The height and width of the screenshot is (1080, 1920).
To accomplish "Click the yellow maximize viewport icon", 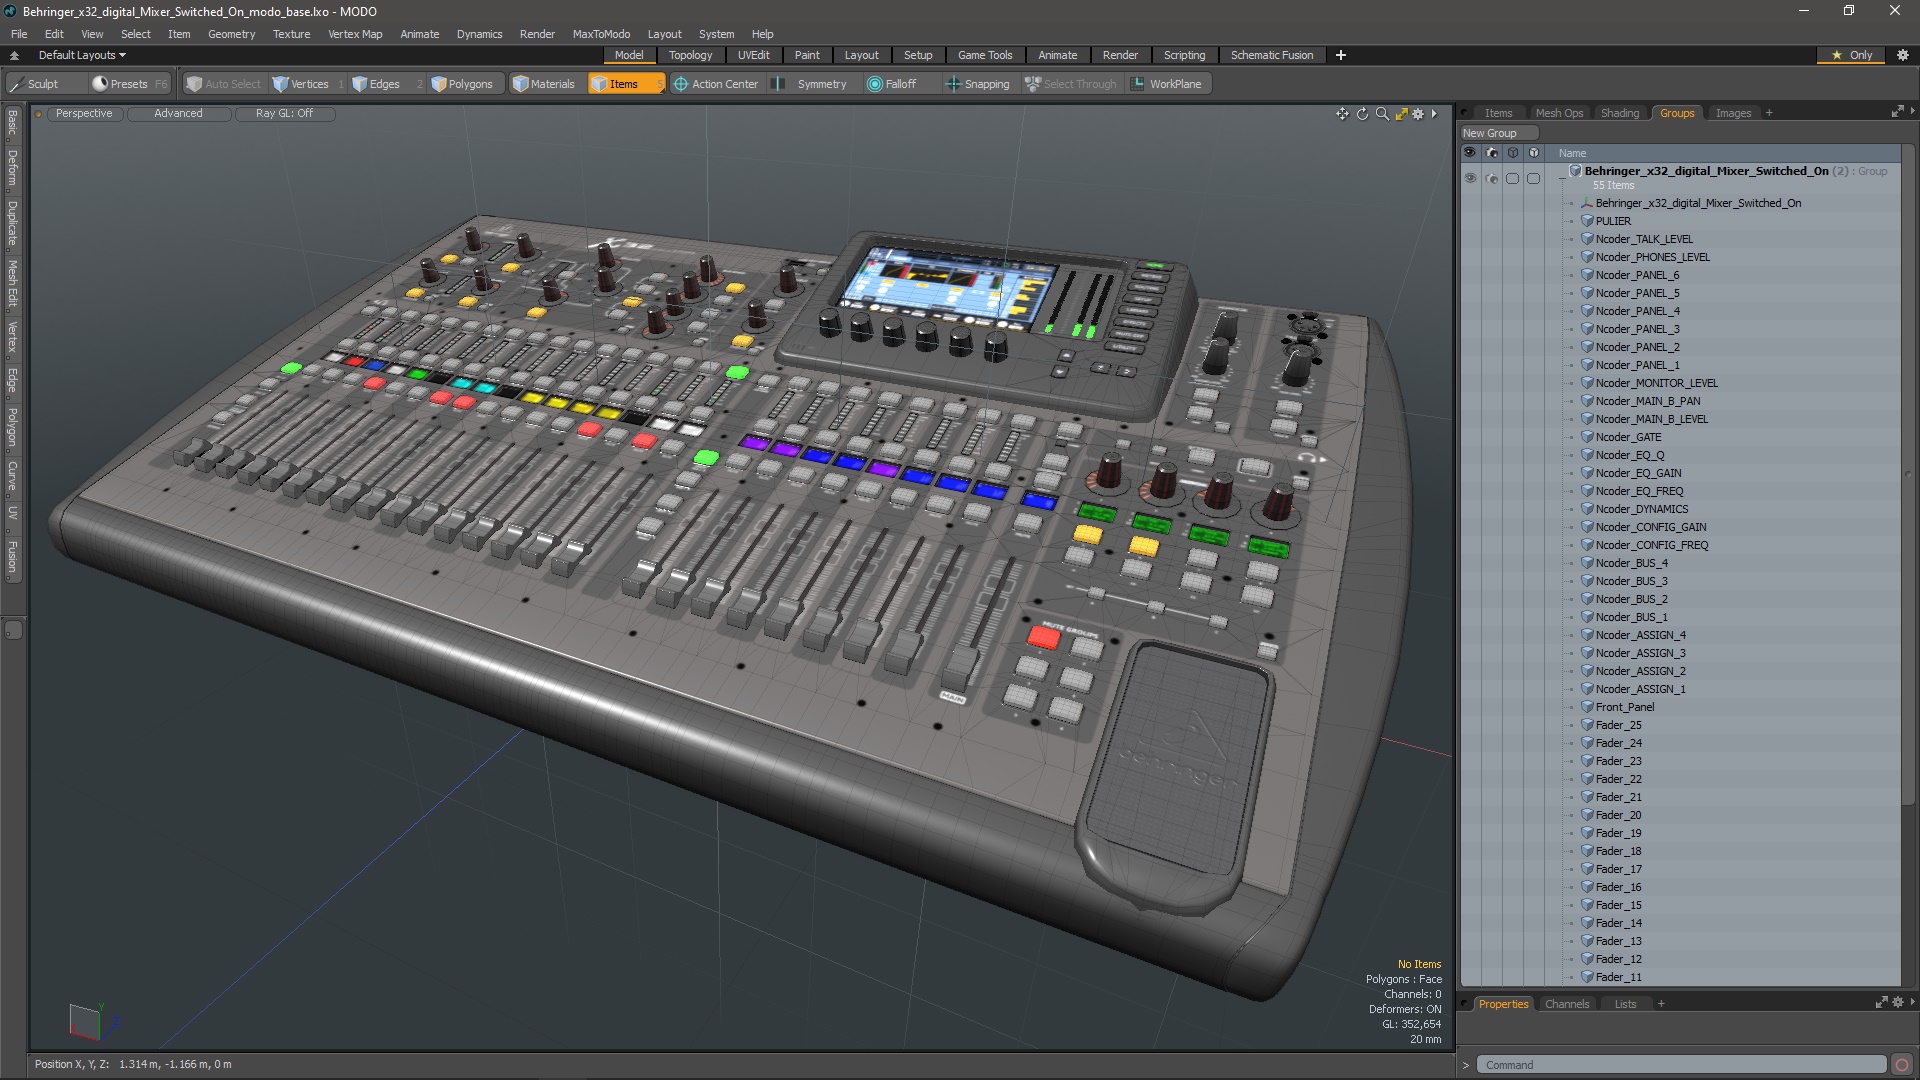I will click(1401, 114).
